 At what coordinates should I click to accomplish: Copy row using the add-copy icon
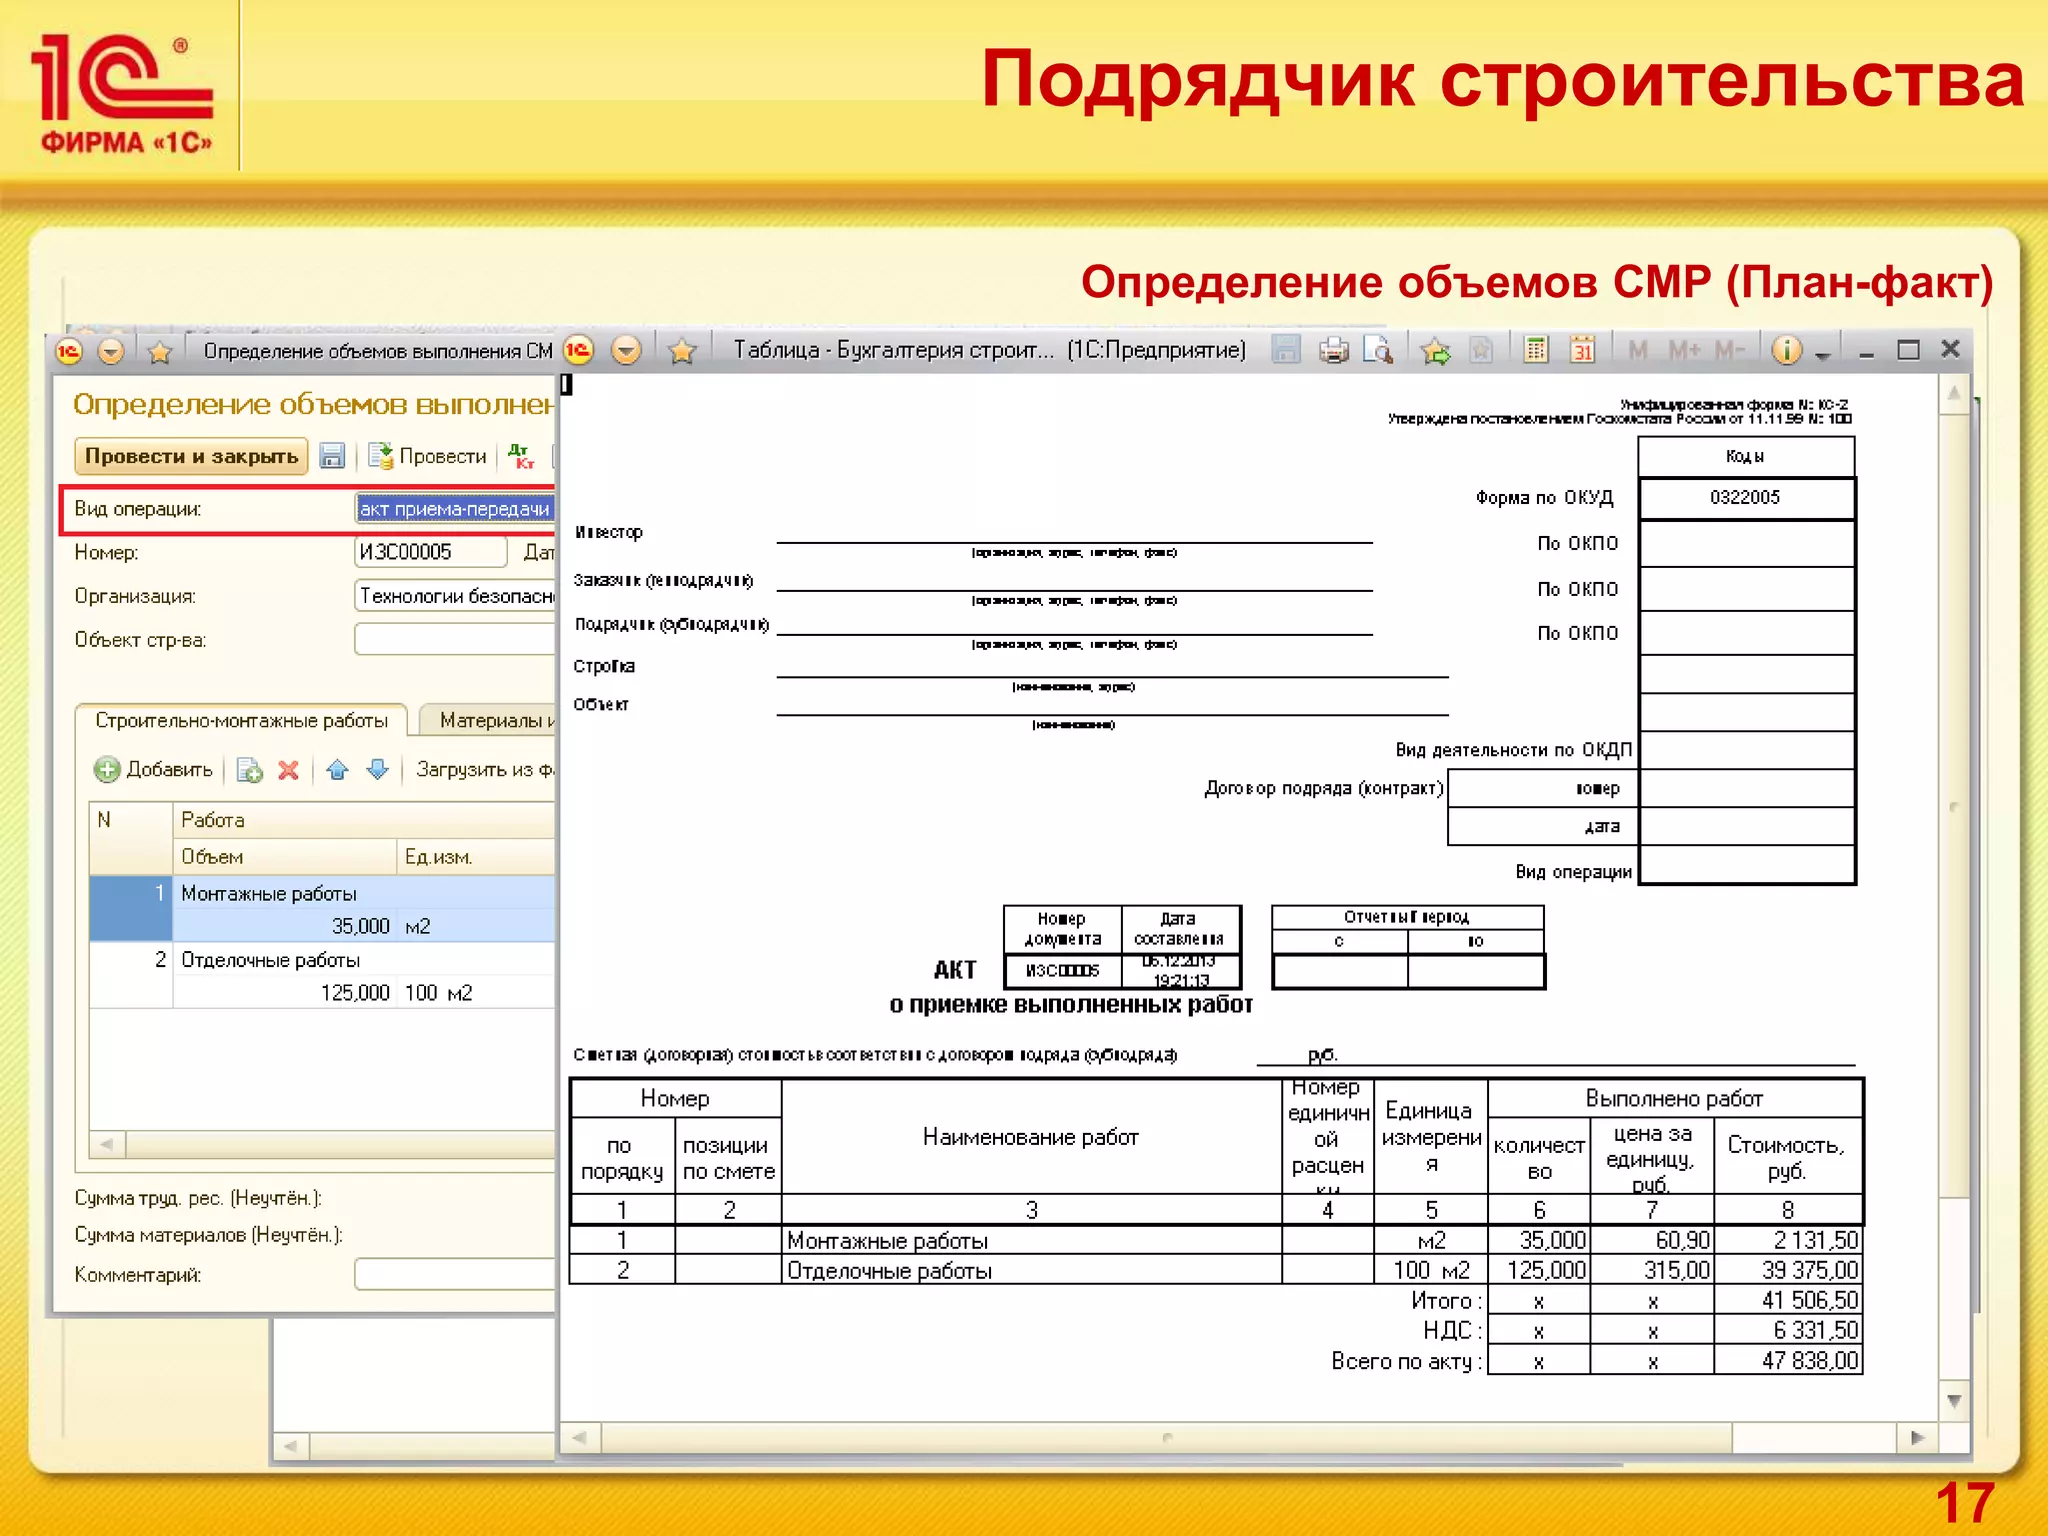[249, 770]
